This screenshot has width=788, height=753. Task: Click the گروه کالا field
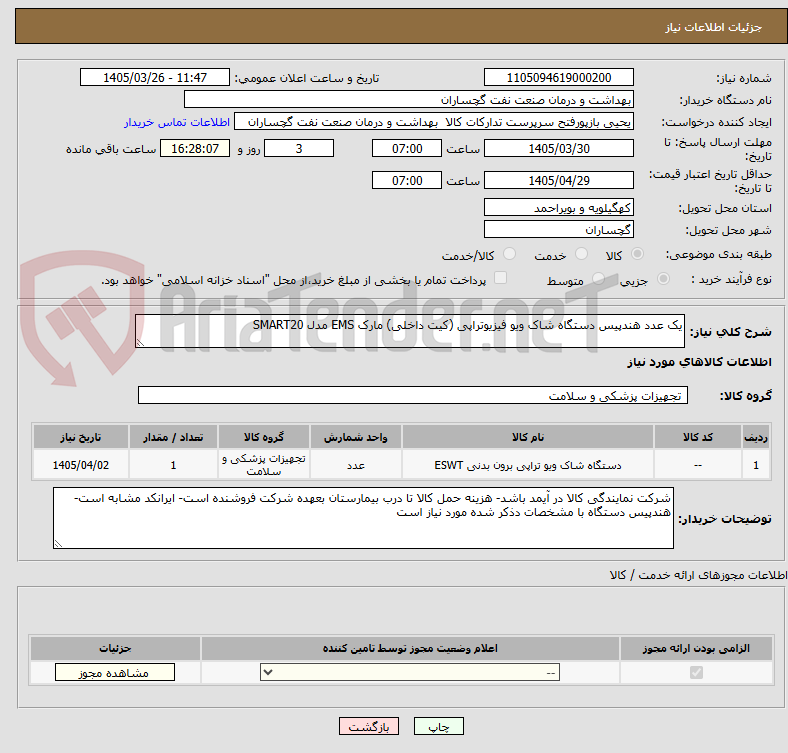413,396
